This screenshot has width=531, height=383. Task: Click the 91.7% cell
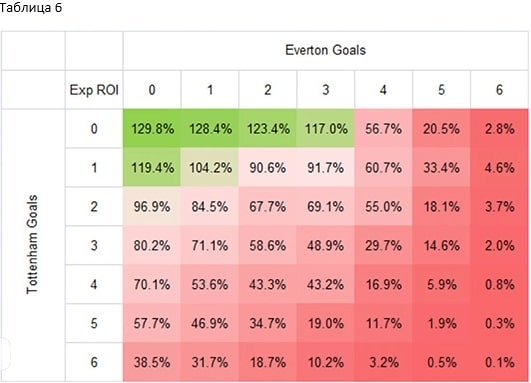click(x=326, y=168)
